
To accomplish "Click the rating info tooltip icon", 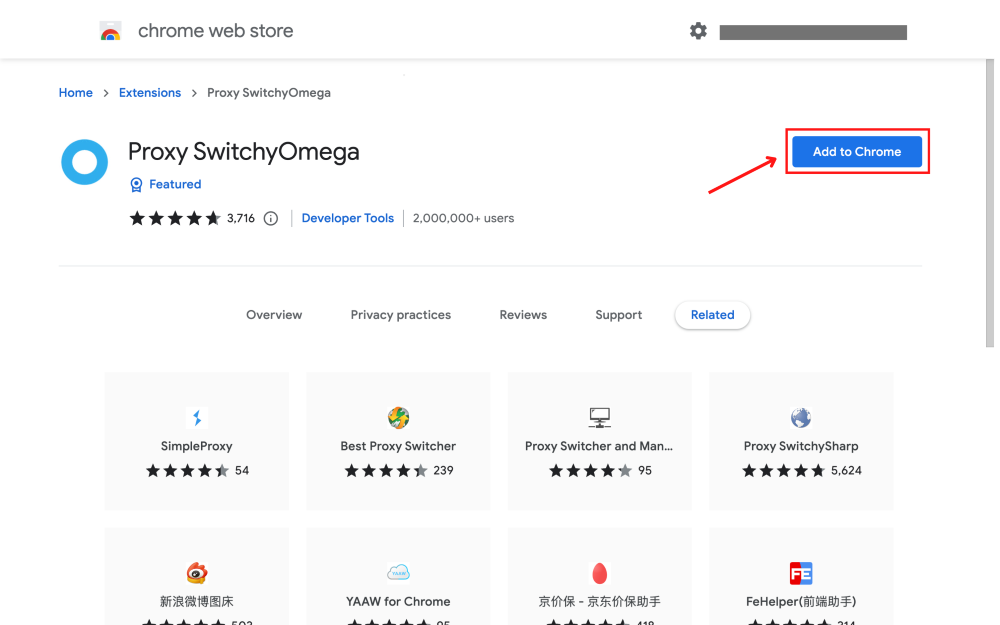I will coord(270,217).
